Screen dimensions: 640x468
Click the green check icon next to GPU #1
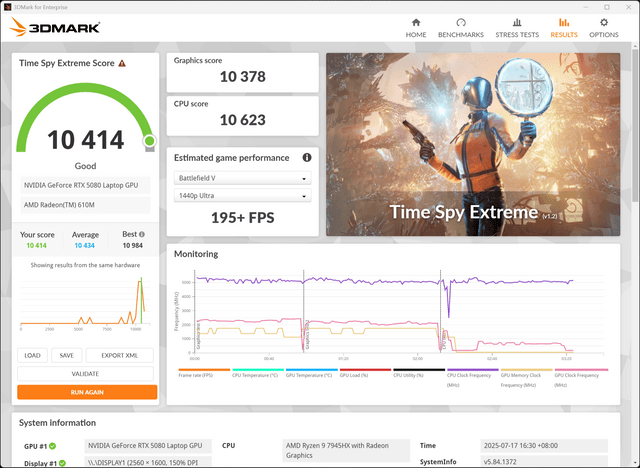coord(53,446)
